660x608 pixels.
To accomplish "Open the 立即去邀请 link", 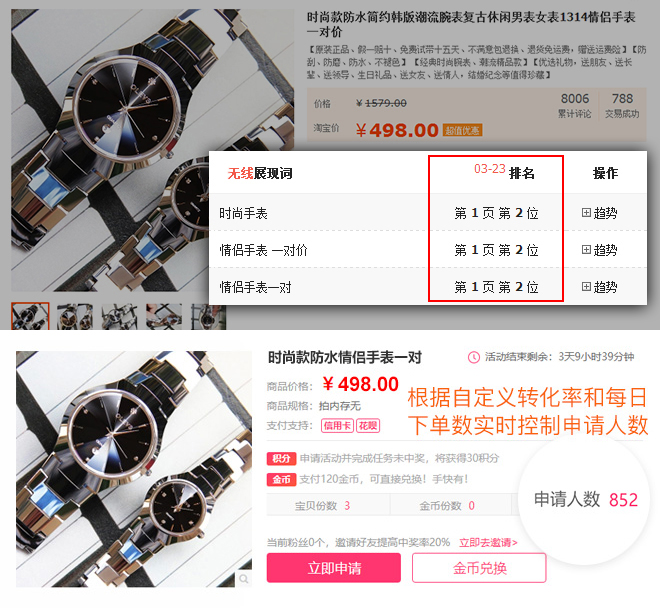I will click(x=488, y=543).
